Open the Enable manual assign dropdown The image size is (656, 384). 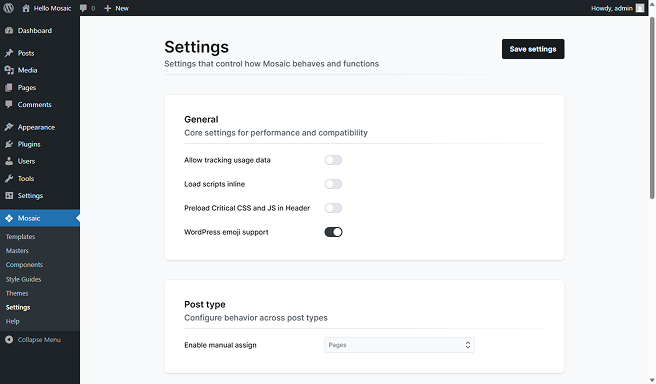click(x=399, y=345)
